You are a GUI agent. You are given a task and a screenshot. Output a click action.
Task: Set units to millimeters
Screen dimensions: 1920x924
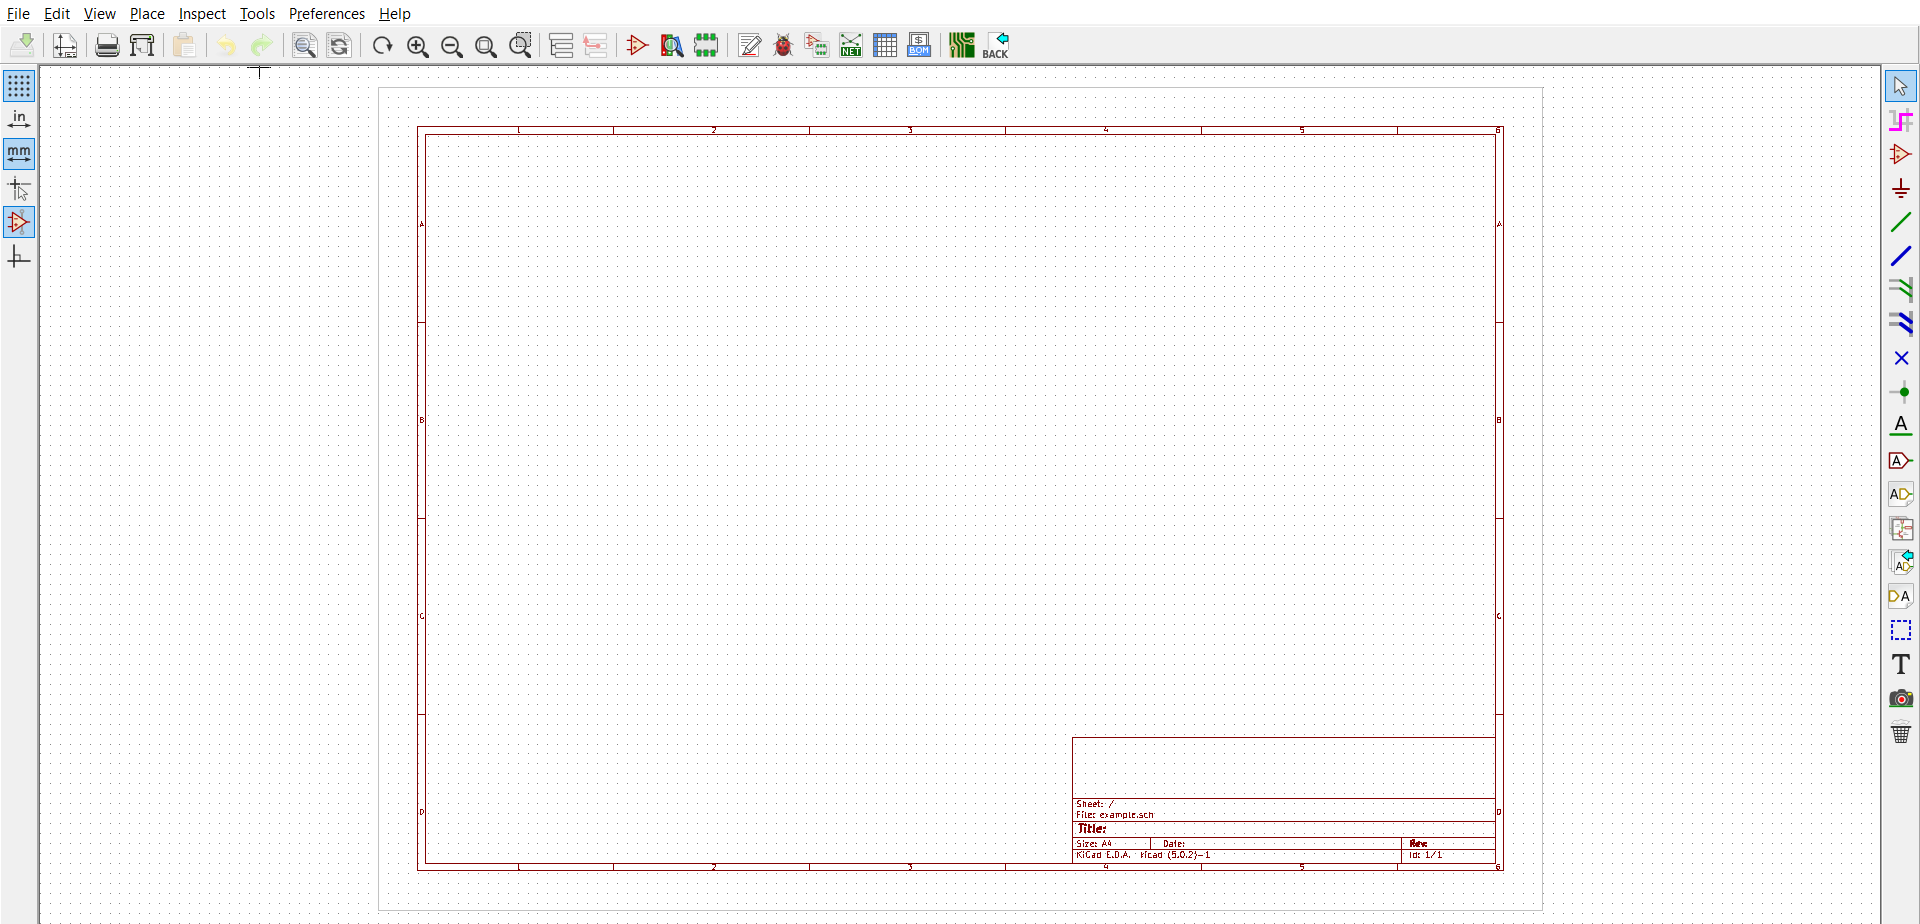(x=19, y=154)
